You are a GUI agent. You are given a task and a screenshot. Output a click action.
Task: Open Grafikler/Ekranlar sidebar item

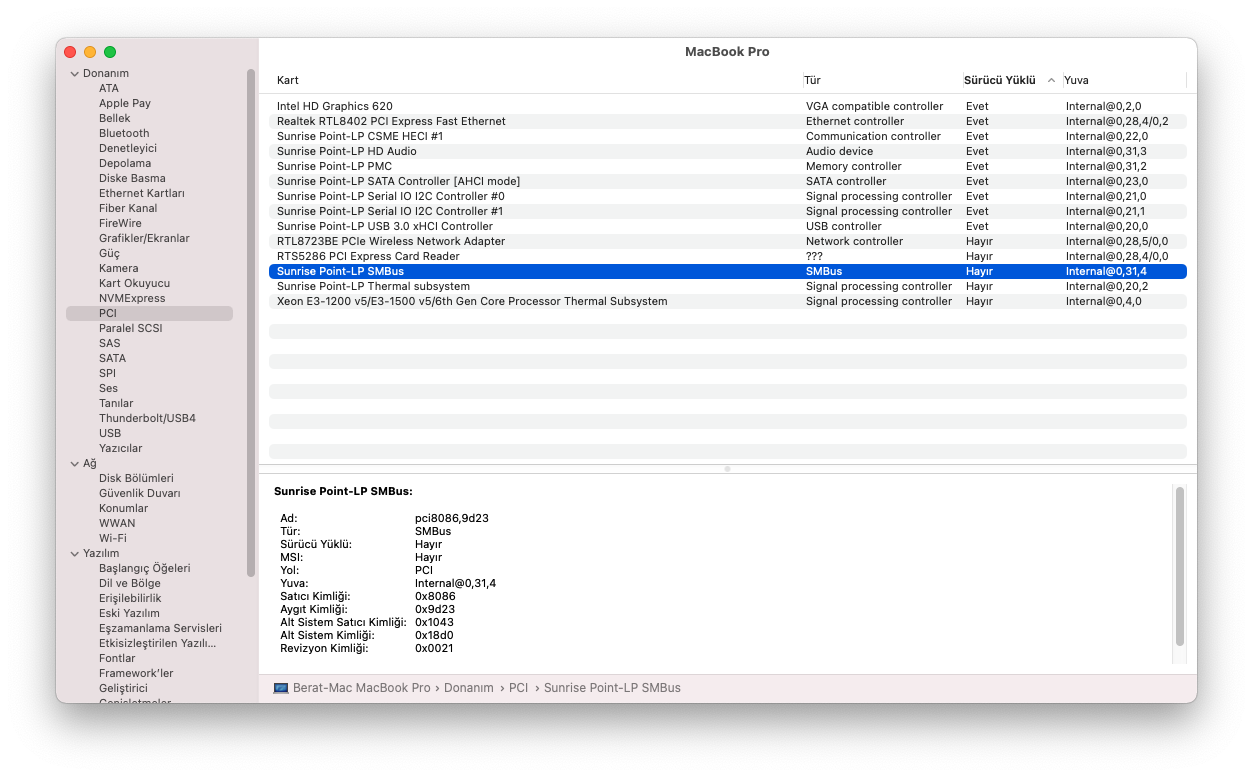[144, 238]
